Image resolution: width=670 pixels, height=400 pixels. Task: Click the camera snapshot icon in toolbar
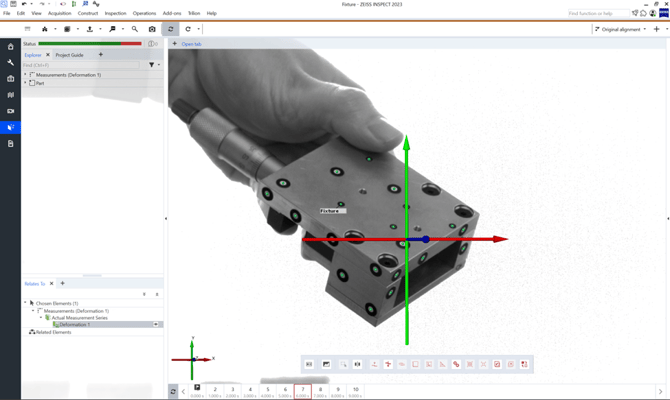[x=152, y=29]
